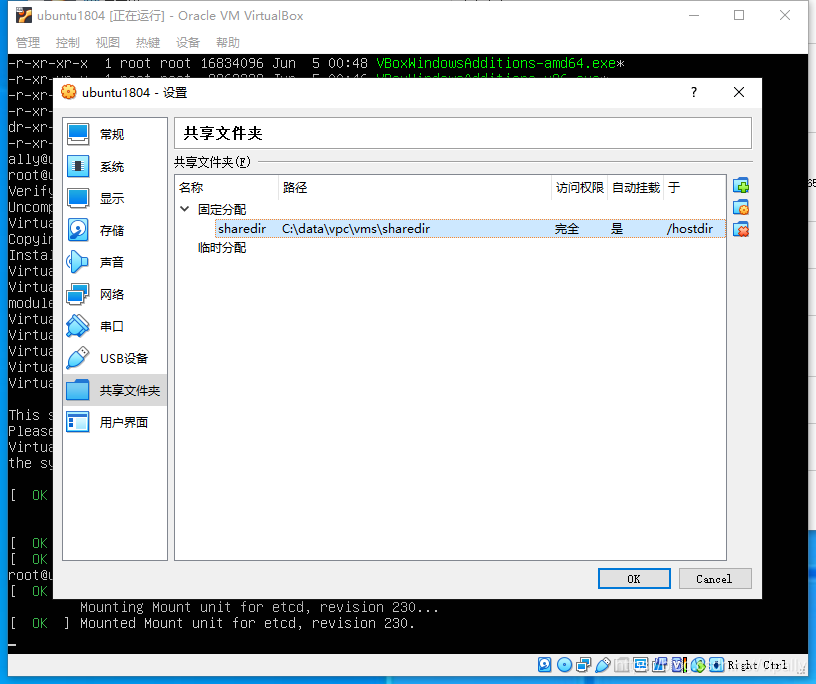This screenshot has height=684, width=816.
Task: Open the 热键 menu
Action: [148, 42]
